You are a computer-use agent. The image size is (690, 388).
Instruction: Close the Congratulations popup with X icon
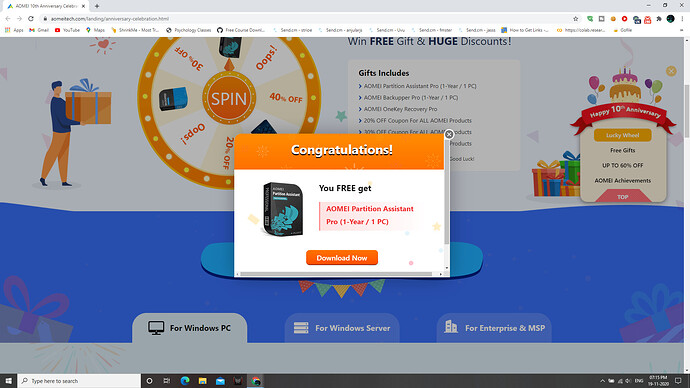click(x=449, y=134)
